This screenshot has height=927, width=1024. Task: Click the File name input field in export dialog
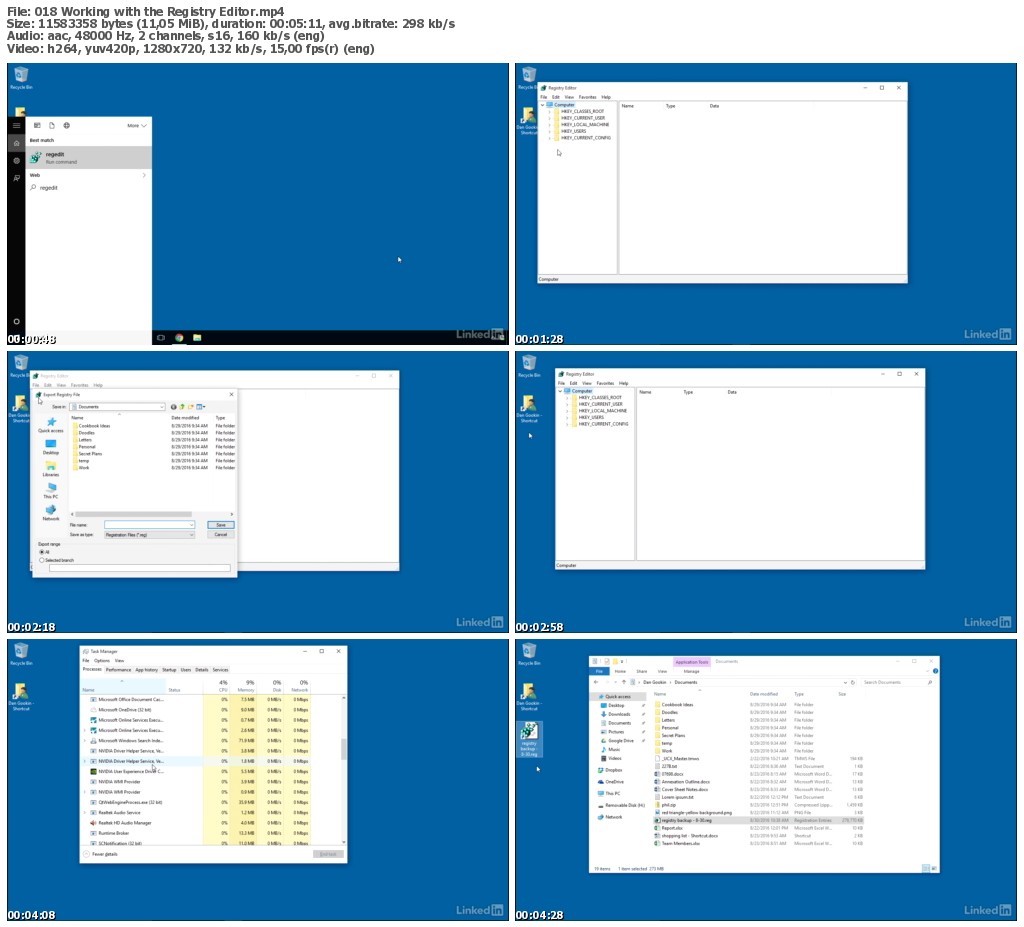point(149,525)
